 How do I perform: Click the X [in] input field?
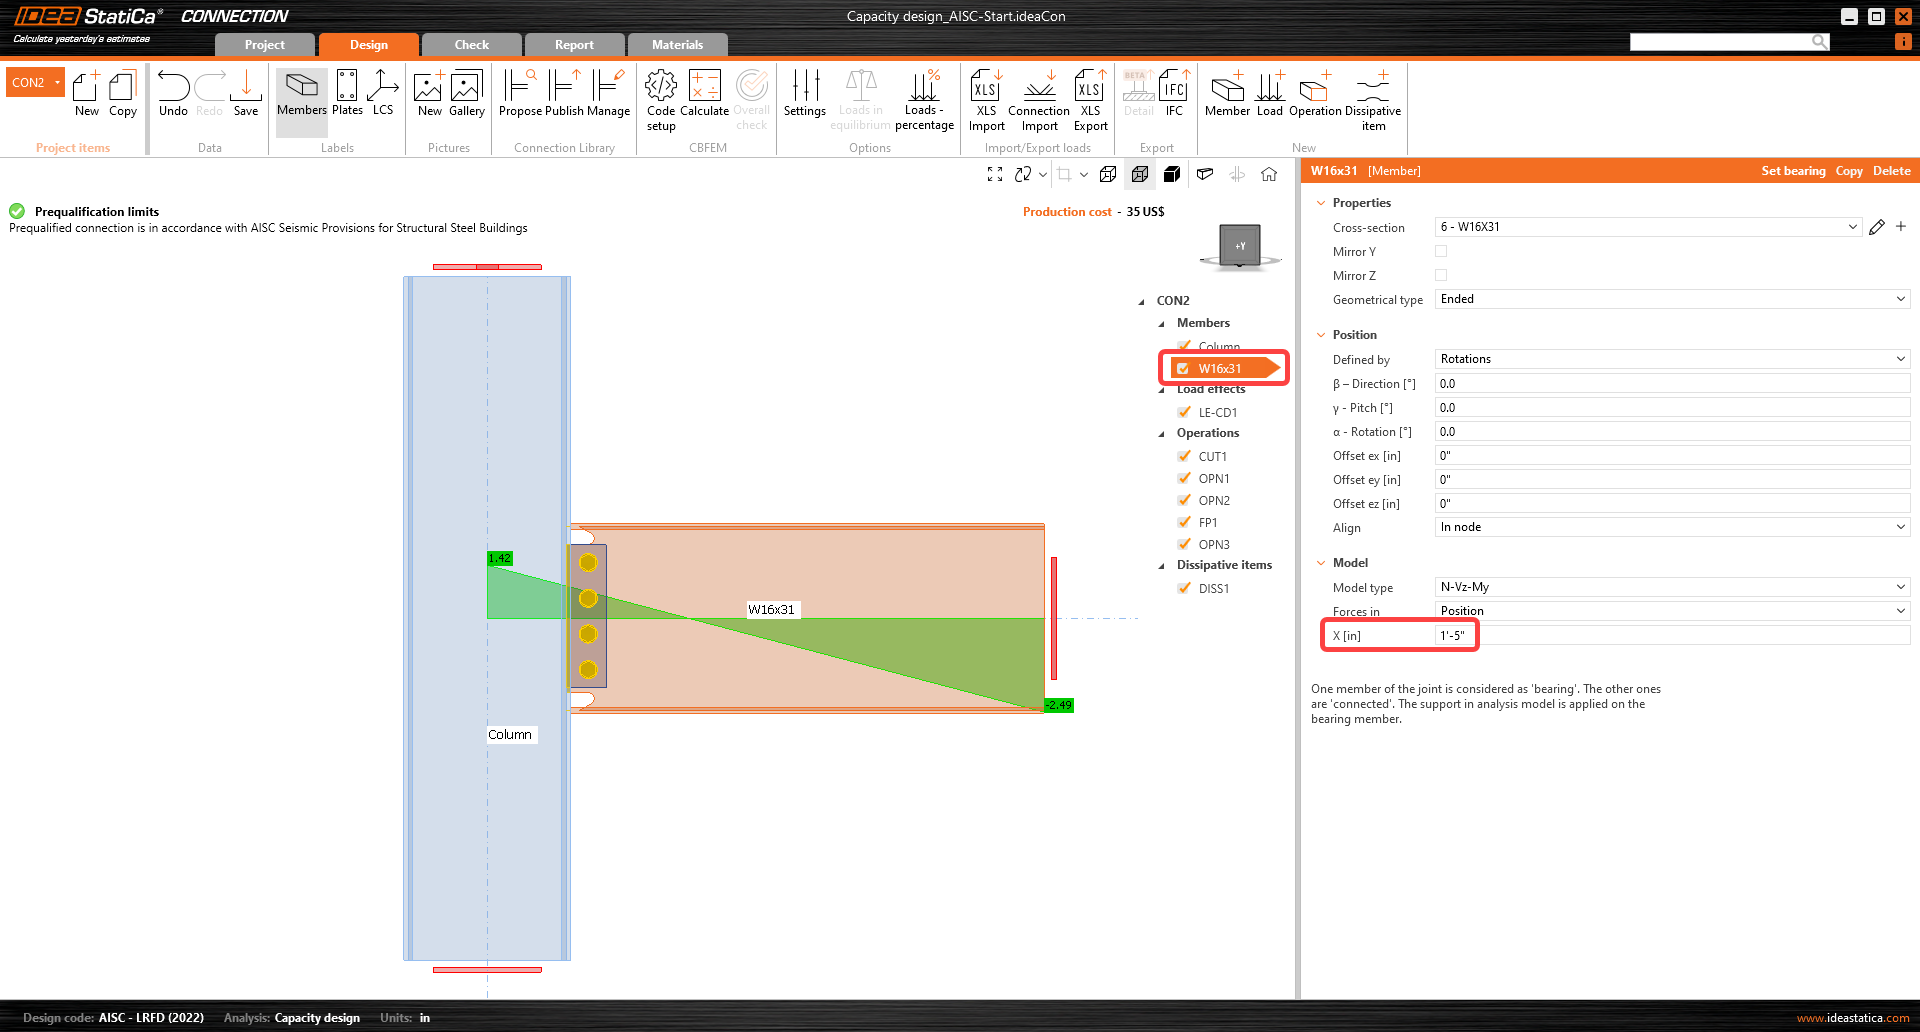pos(1672,636)
